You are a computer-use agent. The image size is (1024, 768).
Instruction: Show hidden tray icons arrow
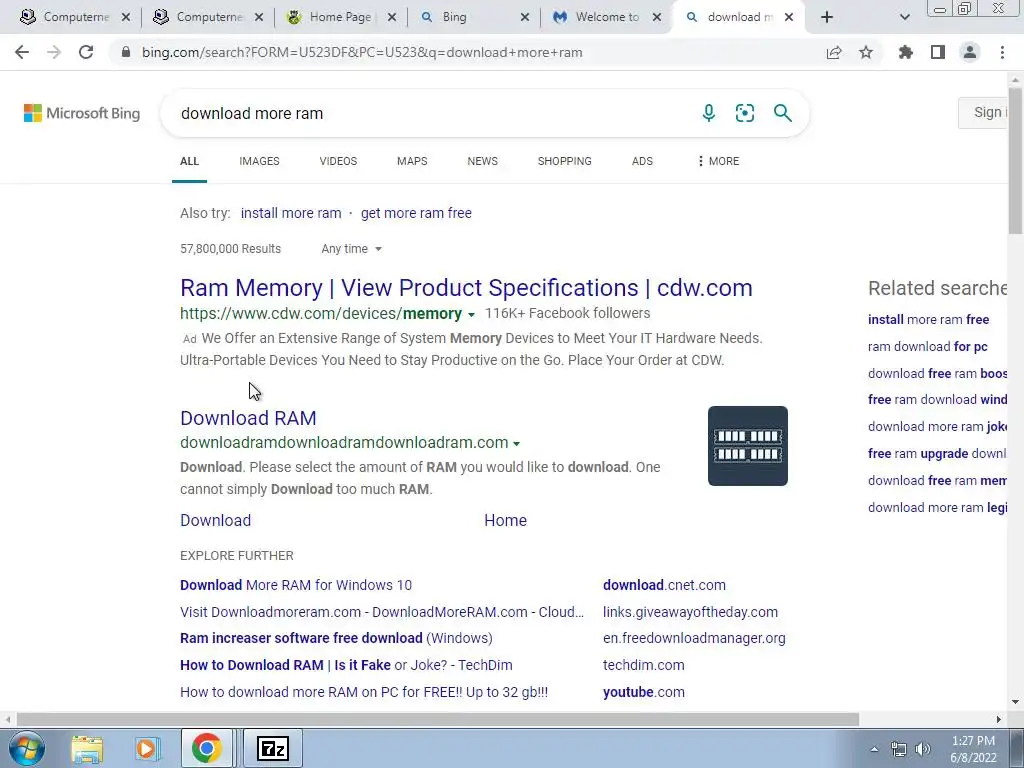[x=874, y=749]
